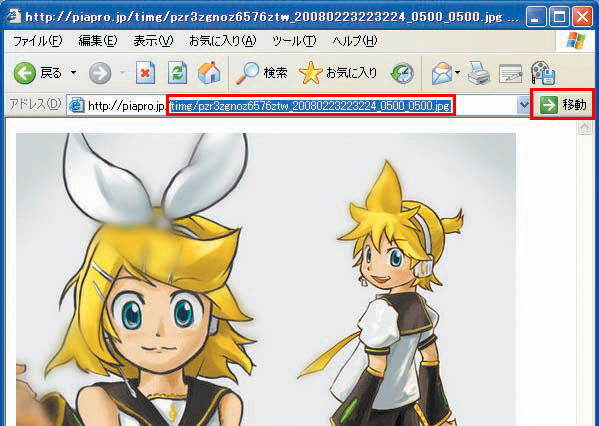This screenshot has height=426, width=599.
Task: Open the ファイル(F) menu
Action: pos(37,40)
